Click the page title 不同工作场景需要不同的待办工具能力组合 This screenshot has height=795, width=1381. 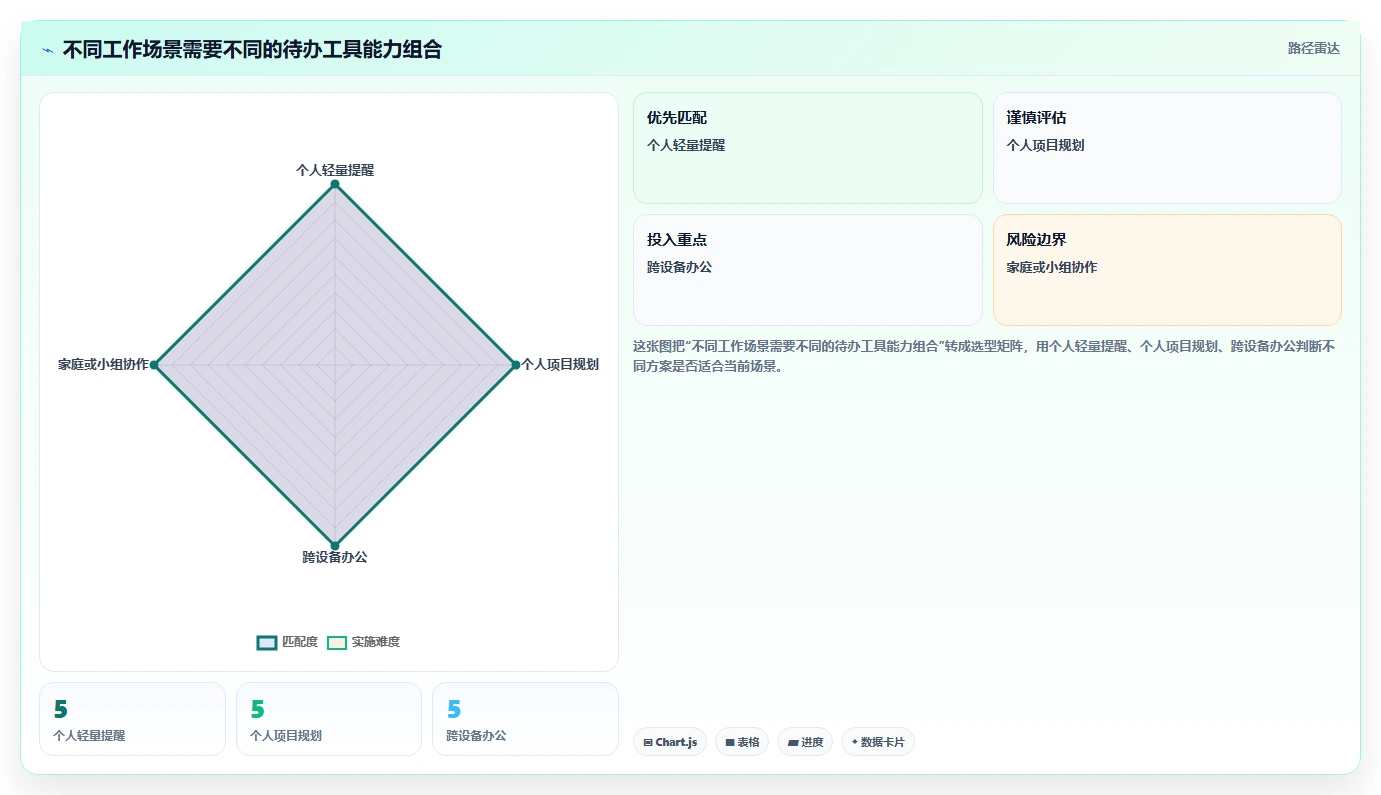[252, 49]
